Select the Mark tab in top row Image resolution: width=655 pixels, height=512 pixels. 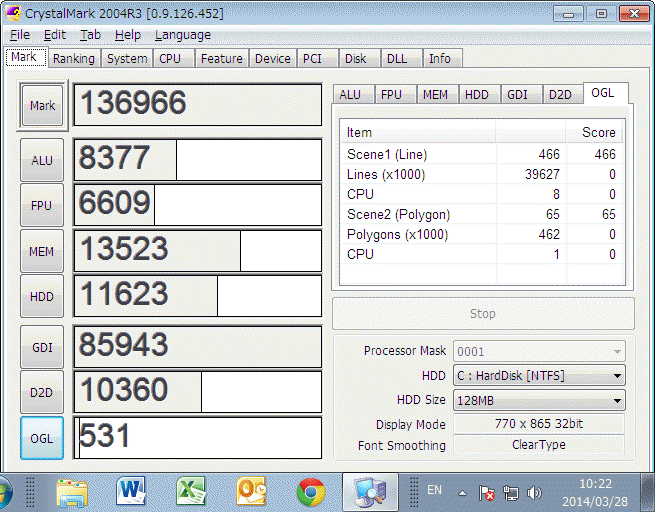(x=24, y=57)
